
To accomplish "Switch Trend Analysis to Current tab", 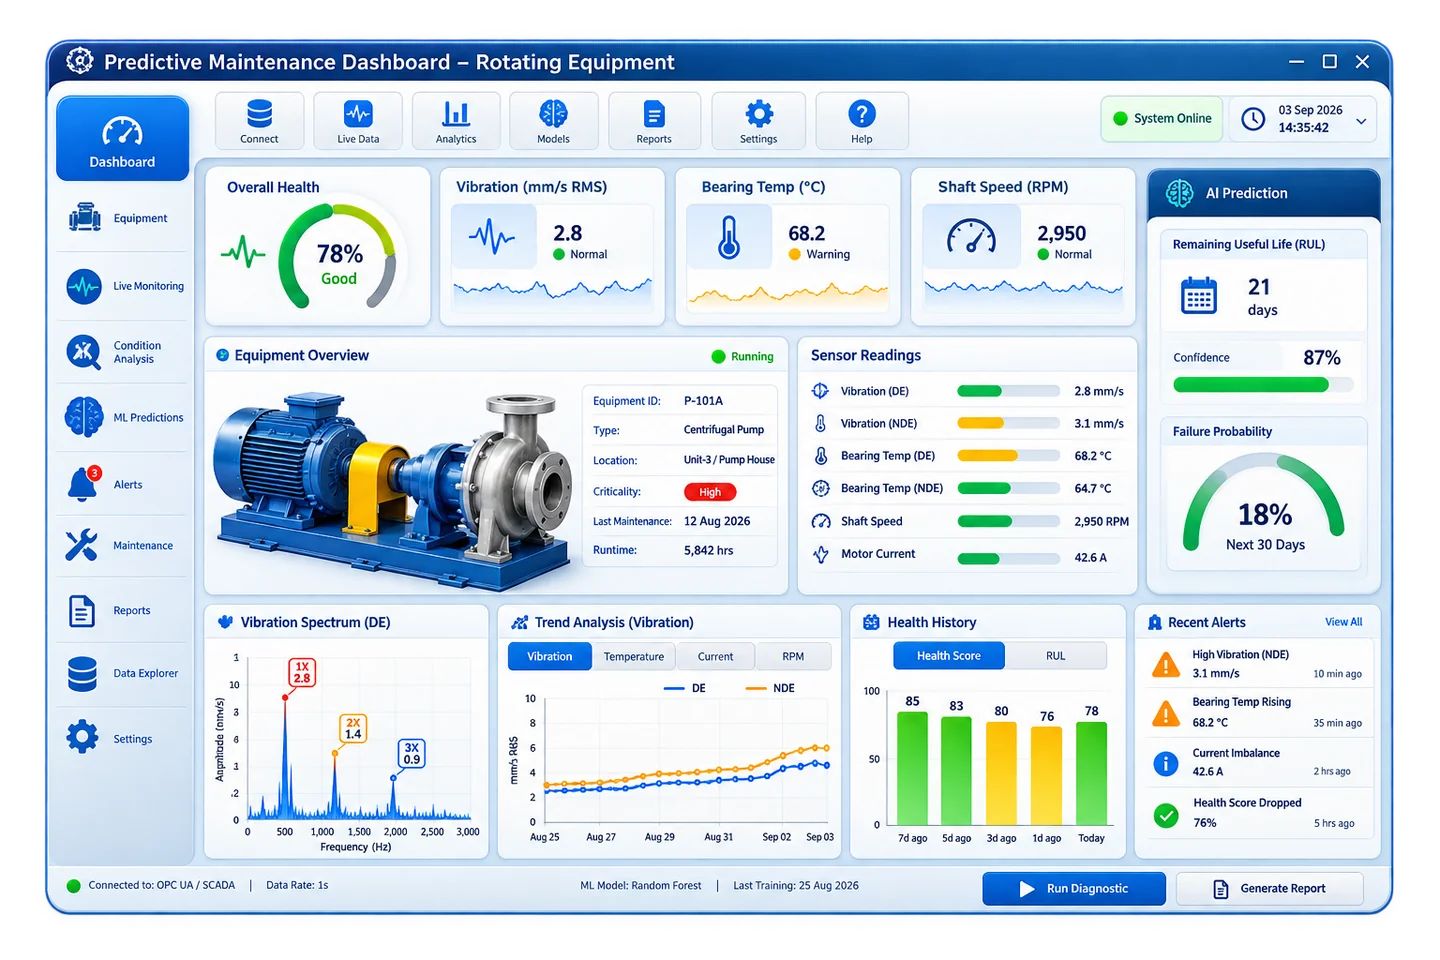I will [715, 657].
